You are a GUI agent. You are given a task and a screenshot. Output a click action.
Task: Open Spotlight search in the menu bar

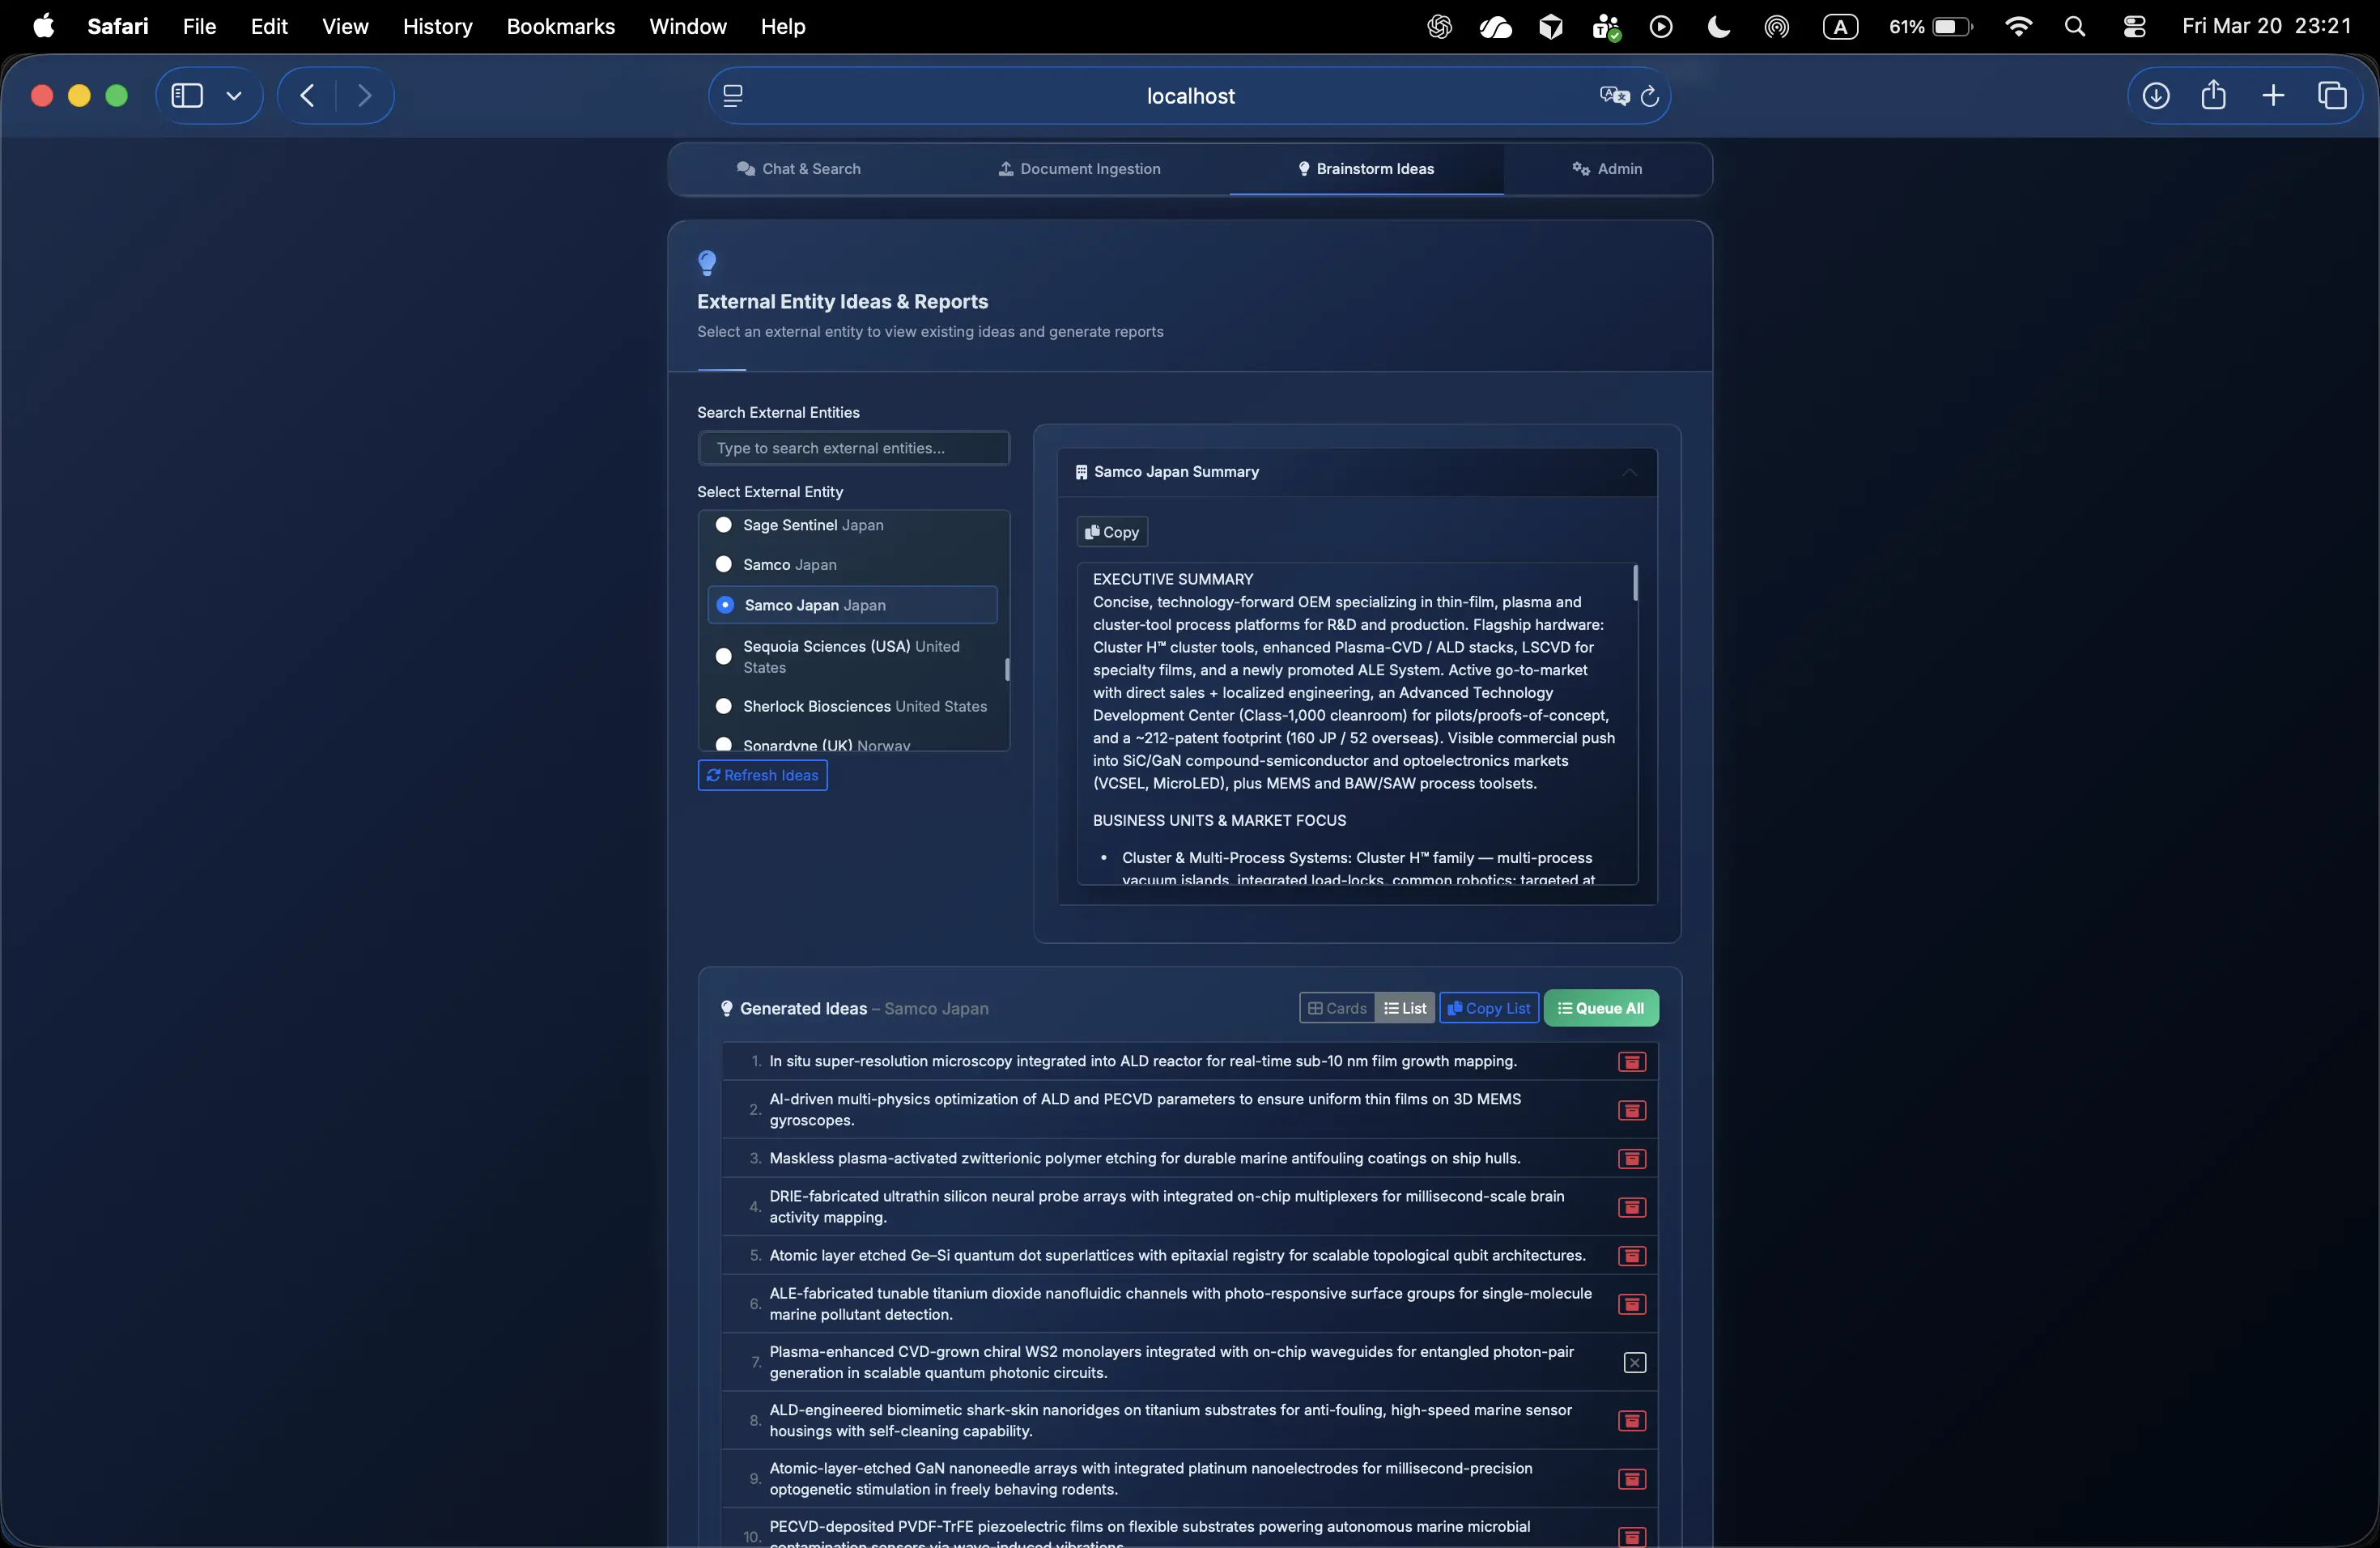point(2075,27)
